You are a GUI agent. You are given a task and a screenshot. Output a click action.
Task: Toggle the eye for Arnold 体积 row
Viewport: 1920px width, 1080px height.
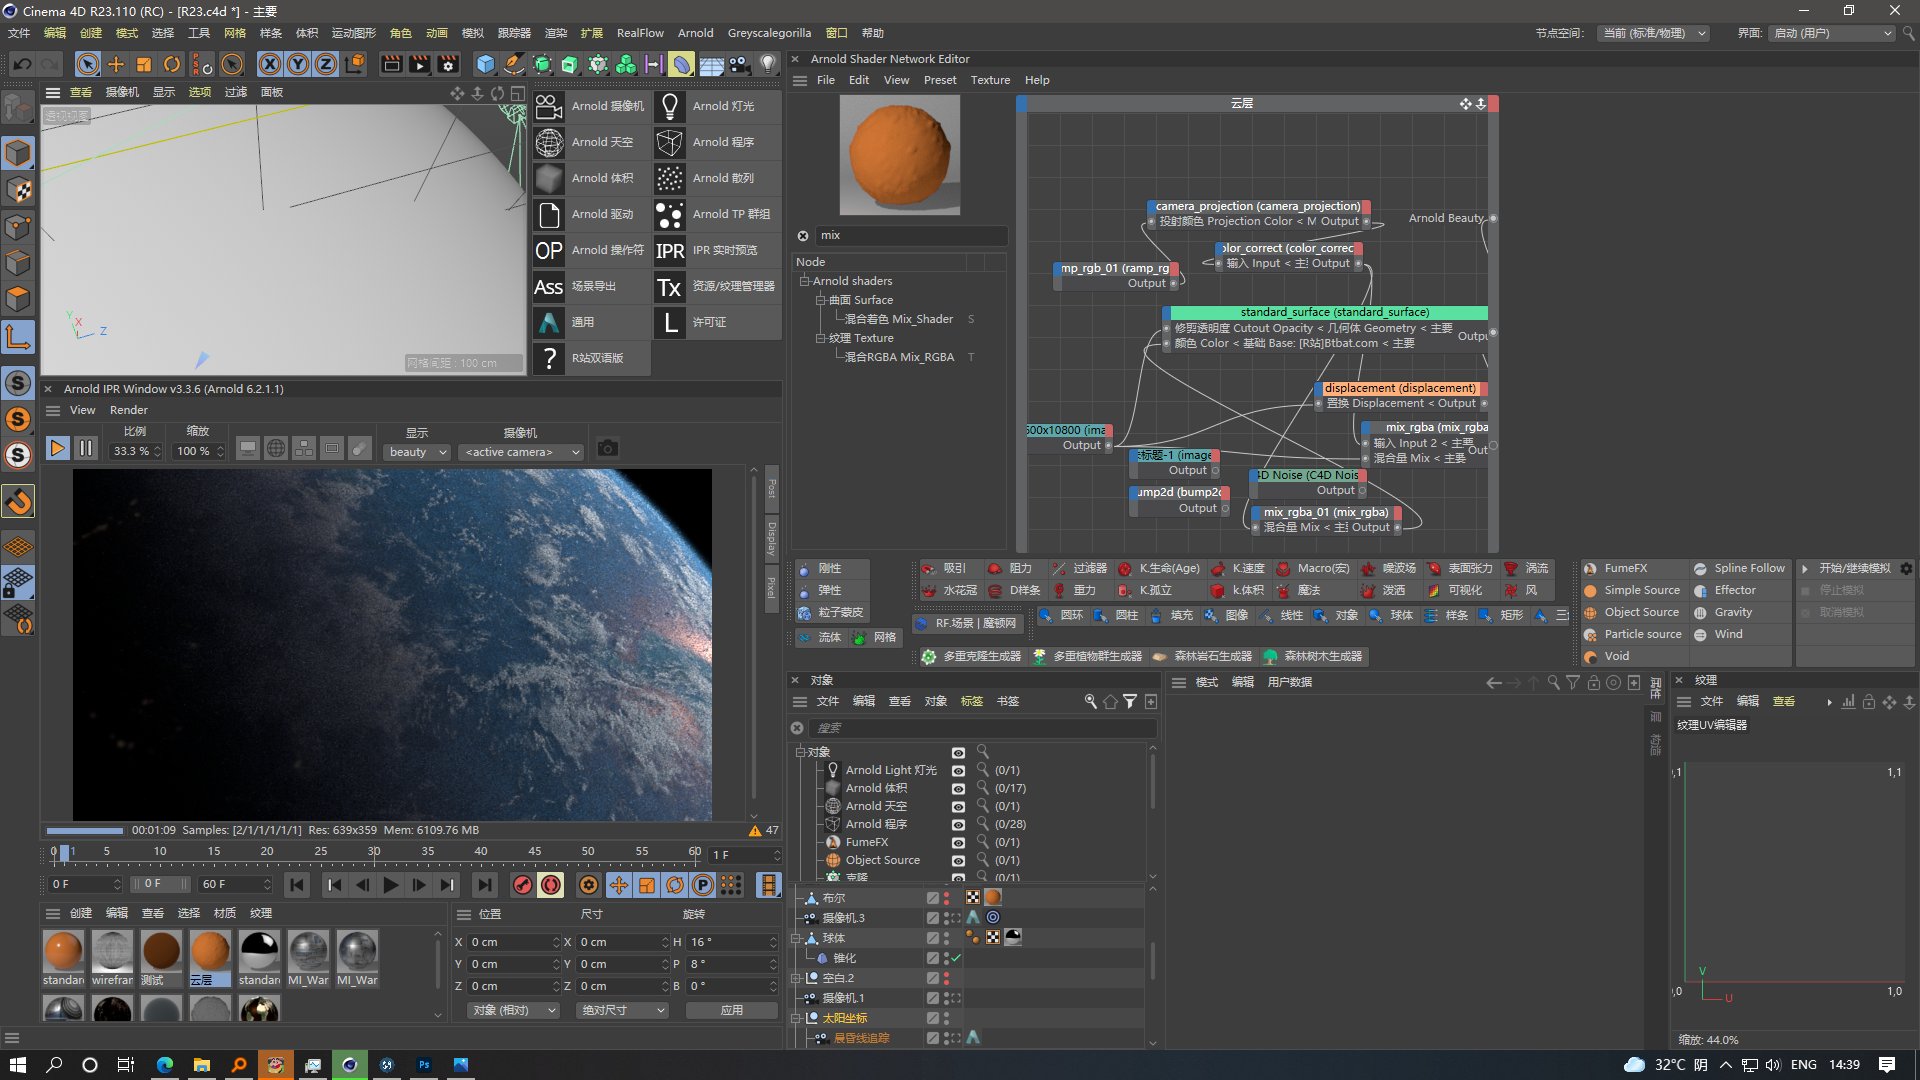pos(958,789)
